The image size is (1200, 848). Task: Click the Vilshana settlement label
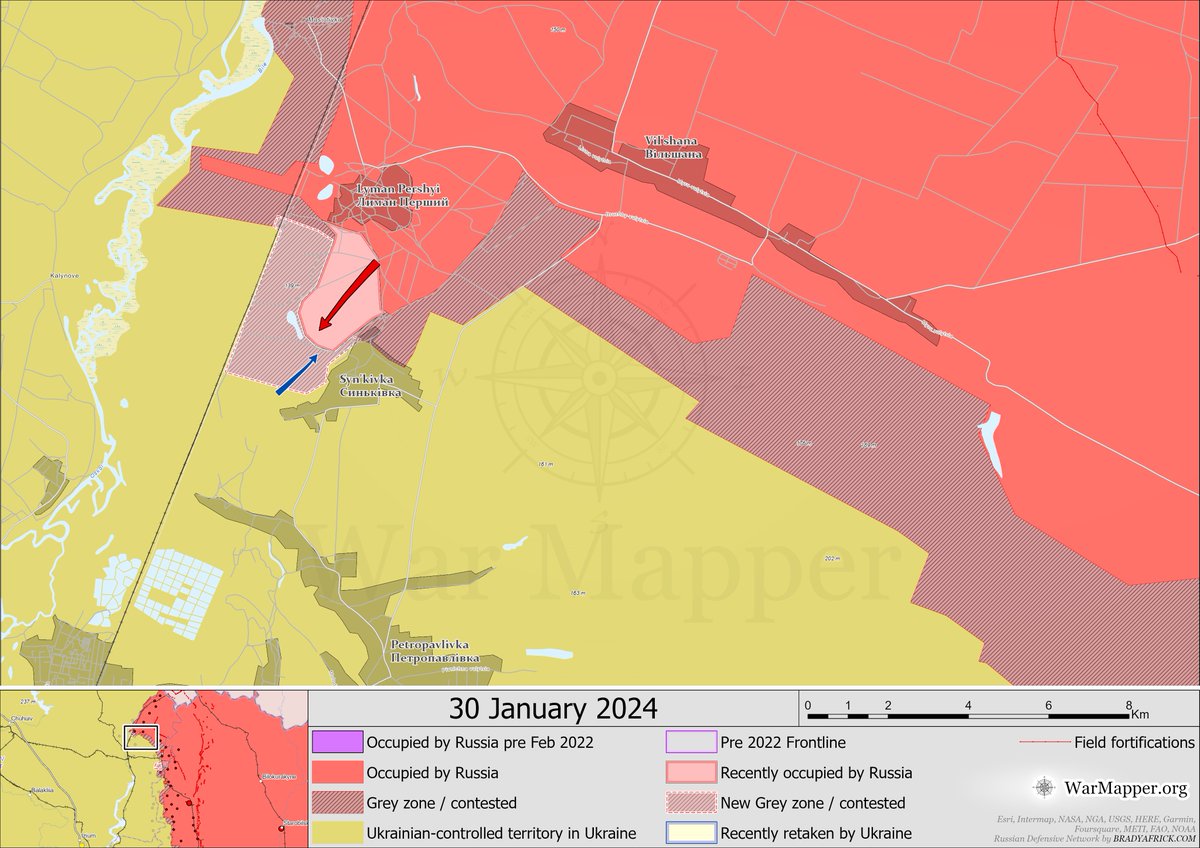point(673,148)
